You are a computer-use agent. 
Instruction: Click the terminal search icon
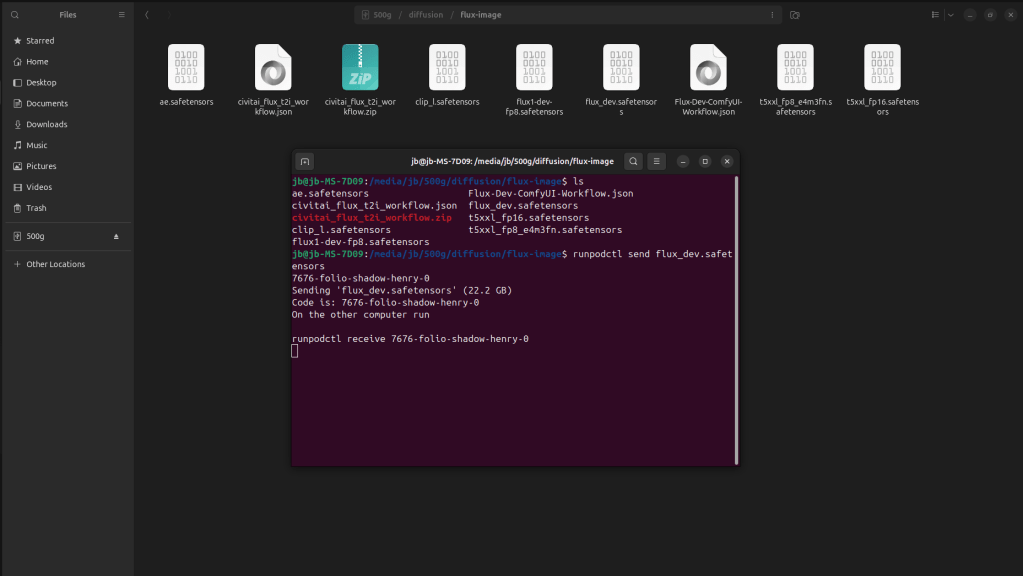(633, 161)
